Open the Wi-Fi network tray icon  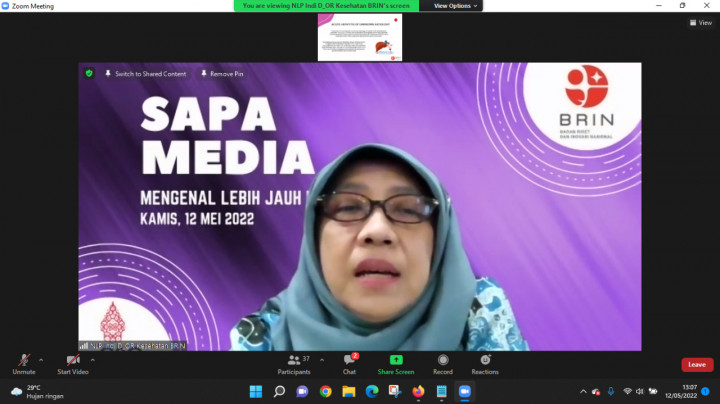pos(627,392)
